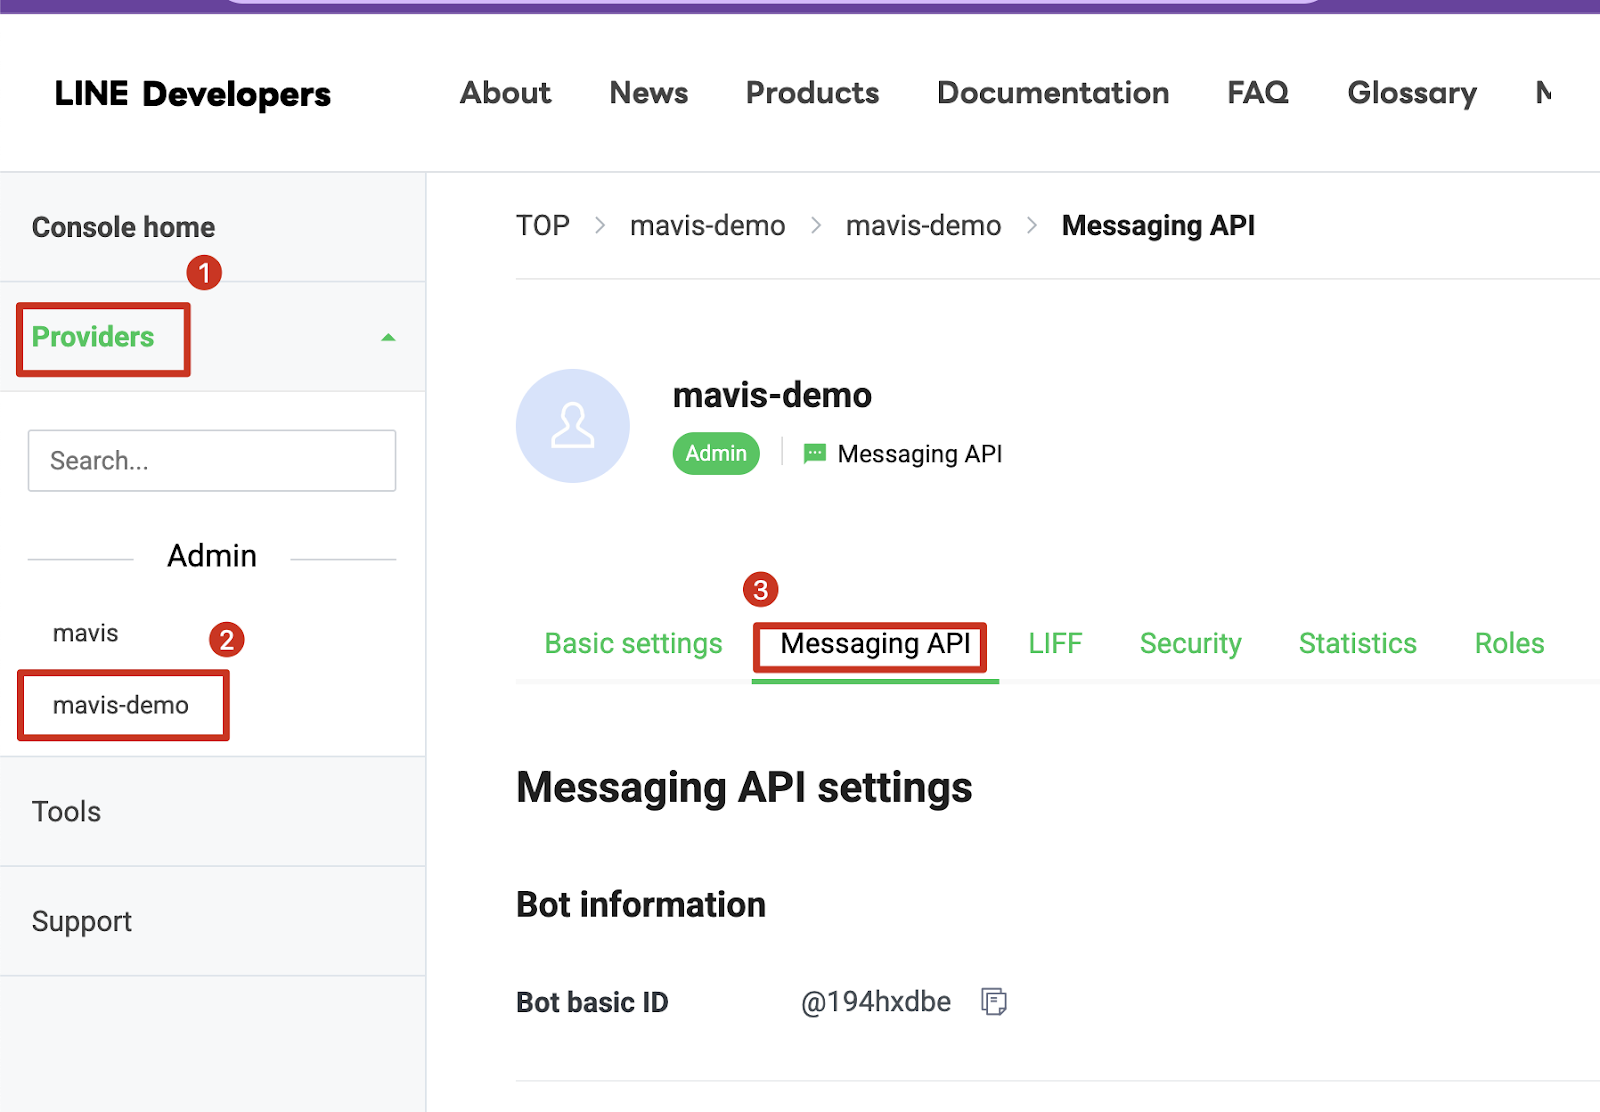Open the News navigation item
This screenshot has width=1600, height=1112.
pos(649,93)
